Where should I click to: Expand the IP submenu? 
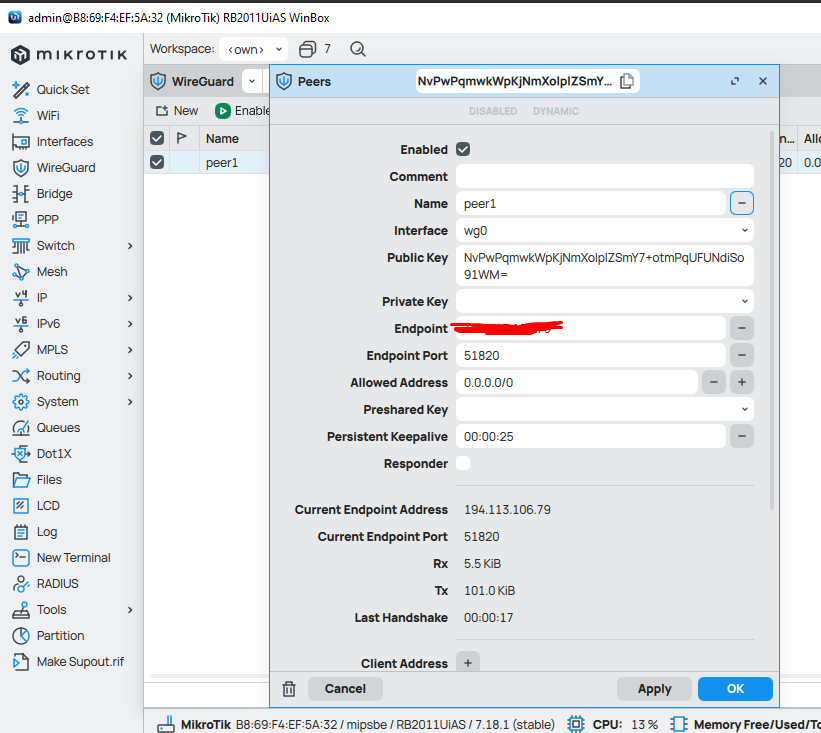click(130, 298)
